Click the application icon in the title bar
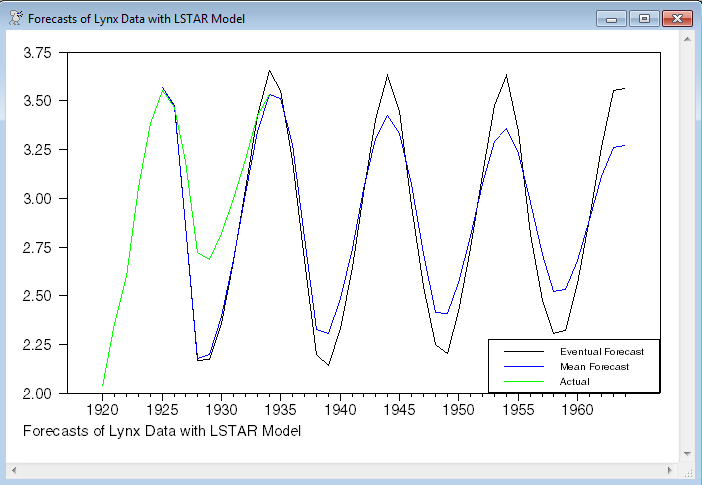The width and height of the screenshot is (702, 485). pos(14,18)
